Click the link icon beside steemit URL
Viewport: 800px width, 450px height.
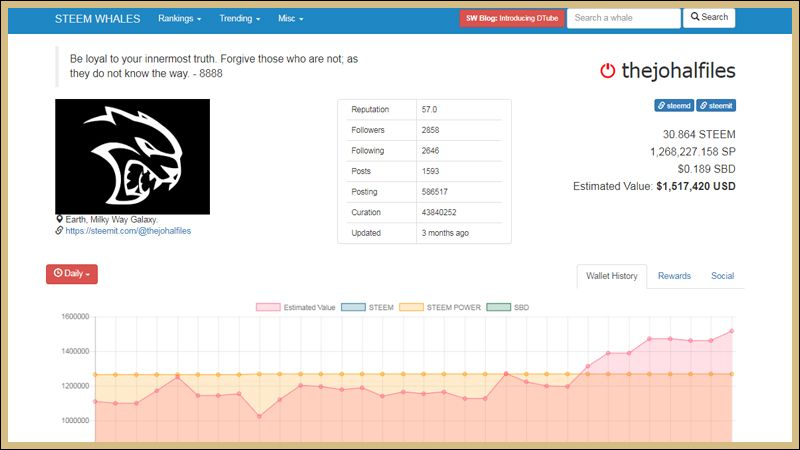(x=59, y=231)
